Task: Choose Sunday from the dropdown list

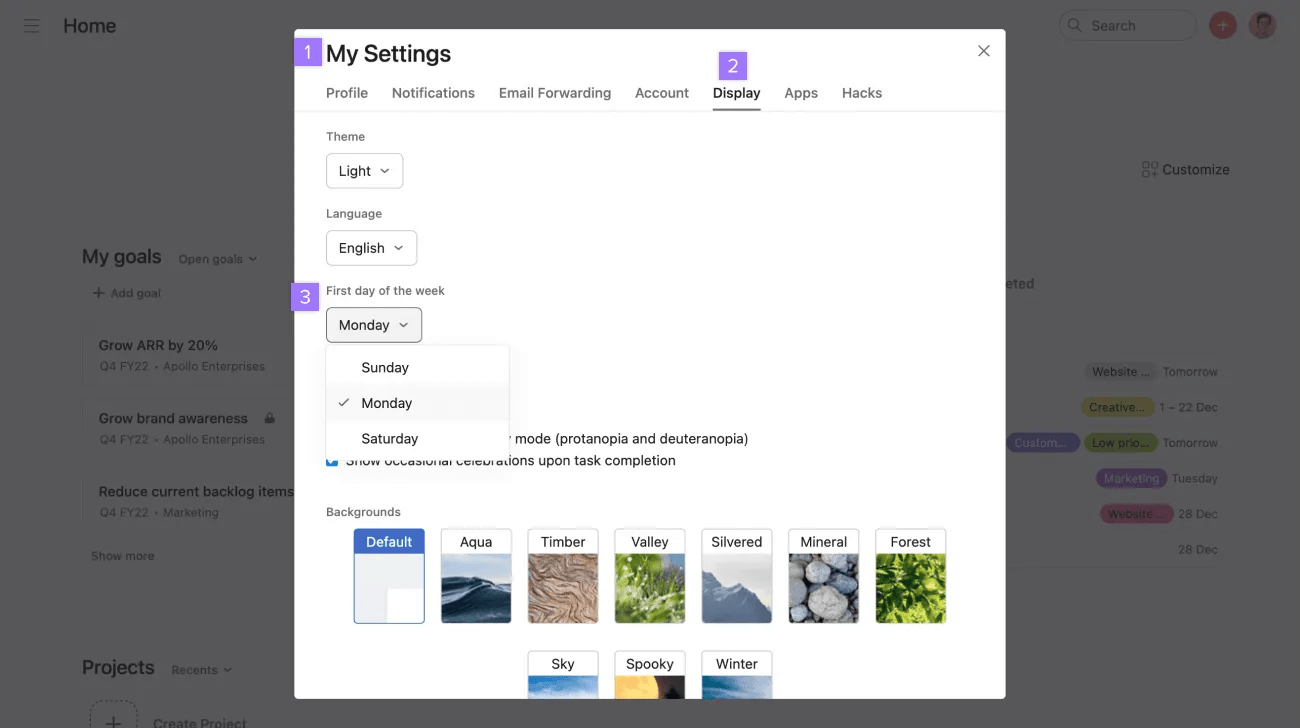Action: click(x=385, y=367)
